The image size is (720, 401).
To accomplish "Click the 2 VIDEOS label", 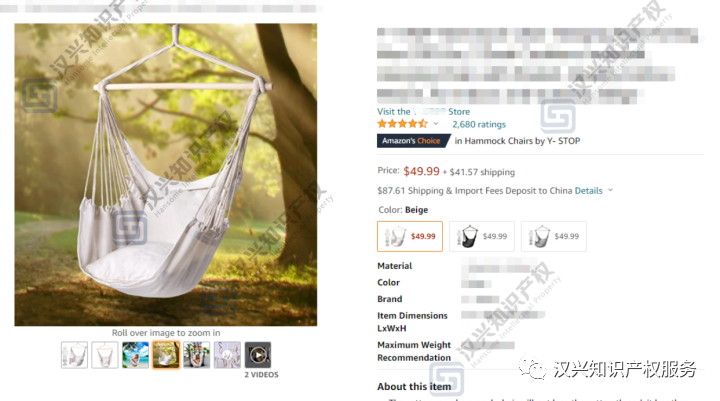I will click(x=261, y=375).
